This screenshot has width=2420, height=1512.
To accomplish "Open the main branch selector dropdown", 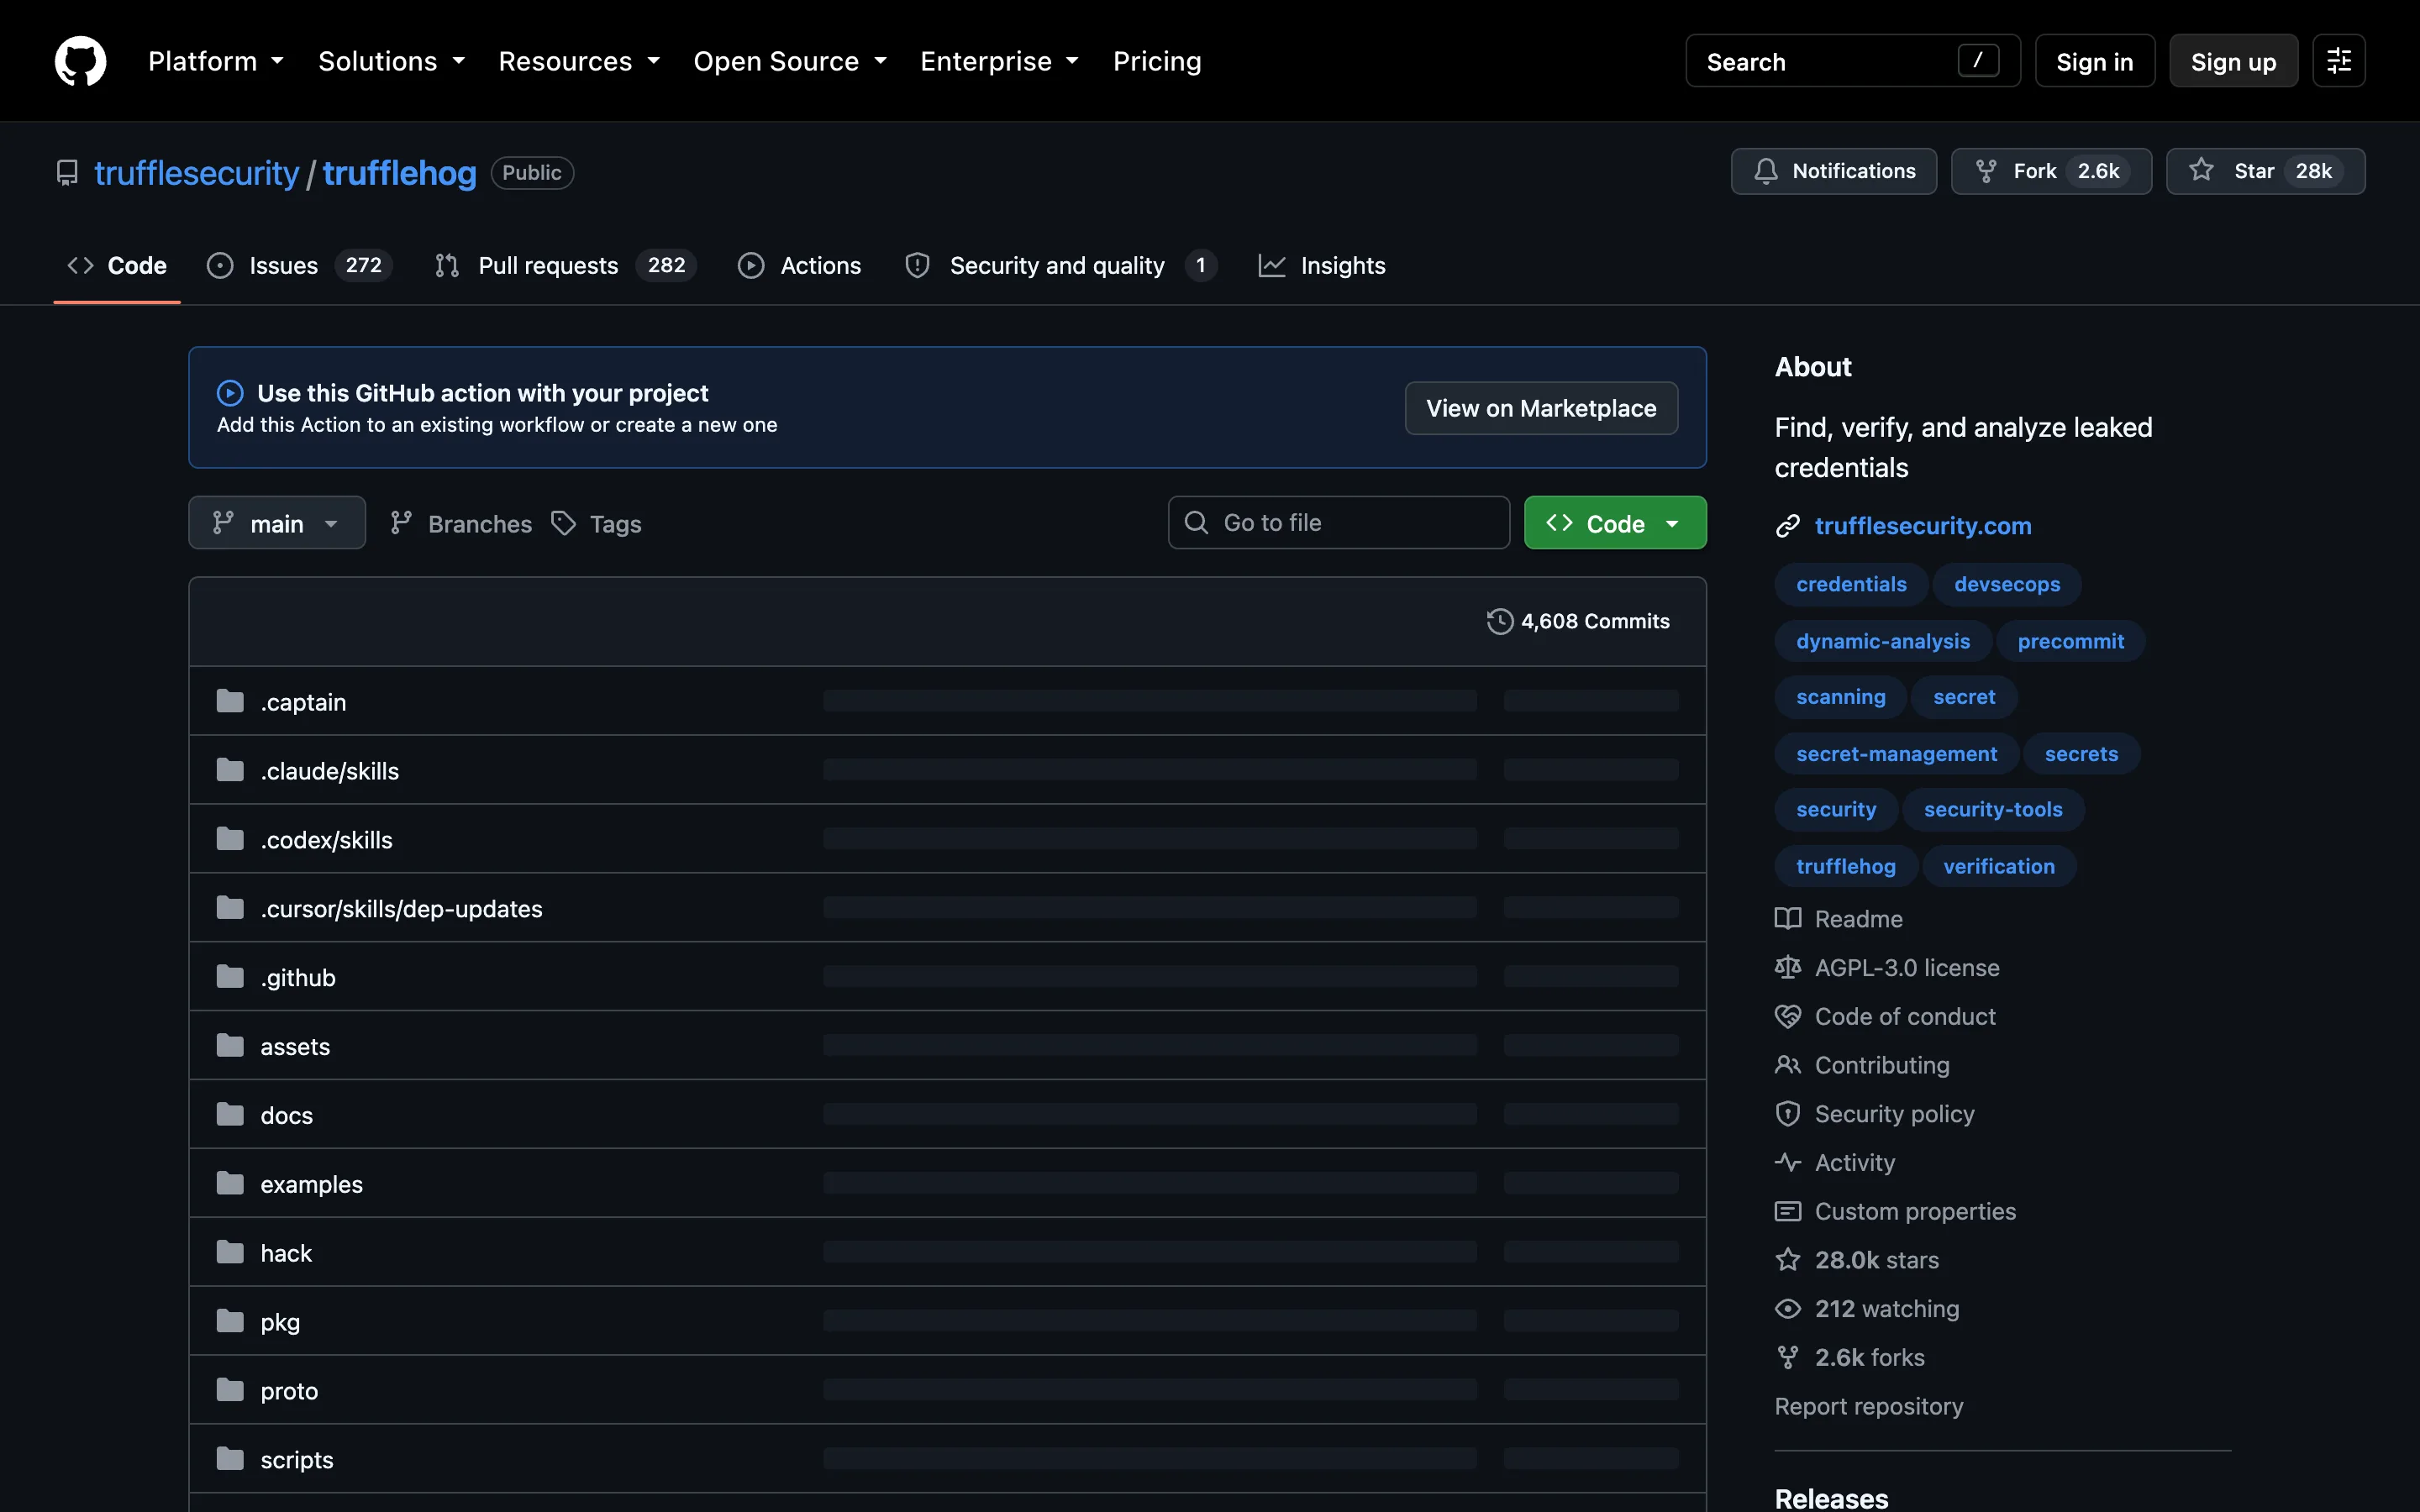I will 277,523.
